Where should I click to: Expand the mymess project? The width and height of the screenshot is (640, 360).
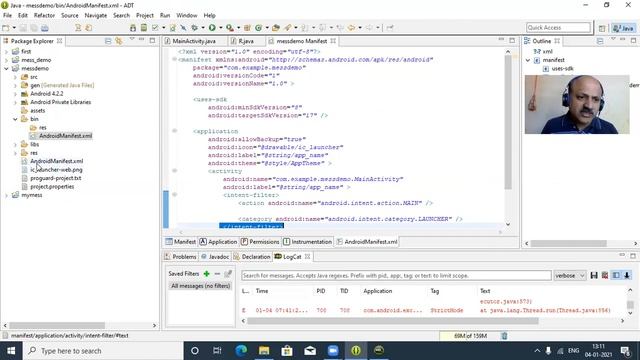(x=7, y=195)
